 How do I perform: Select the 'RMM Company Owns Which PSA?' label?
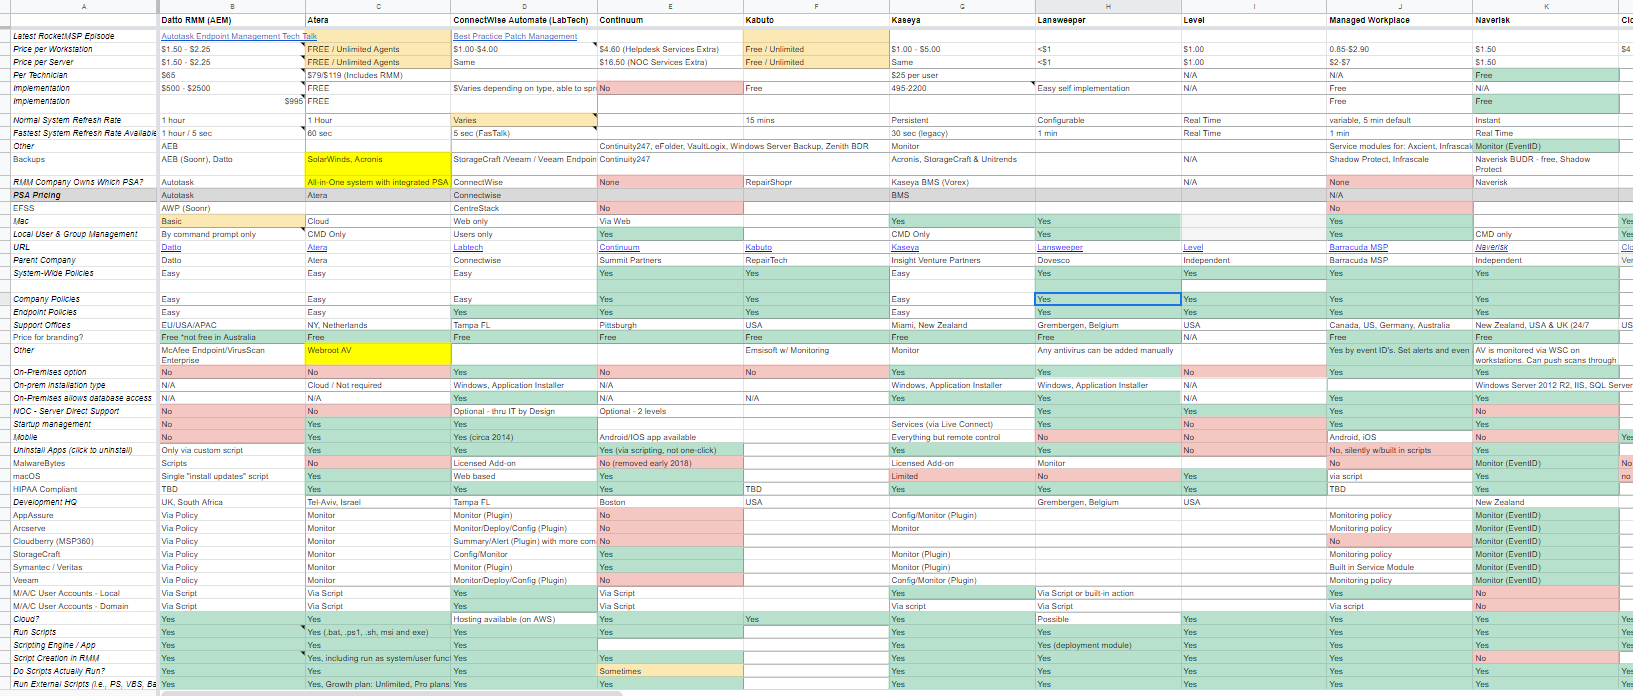click(84, 182)
